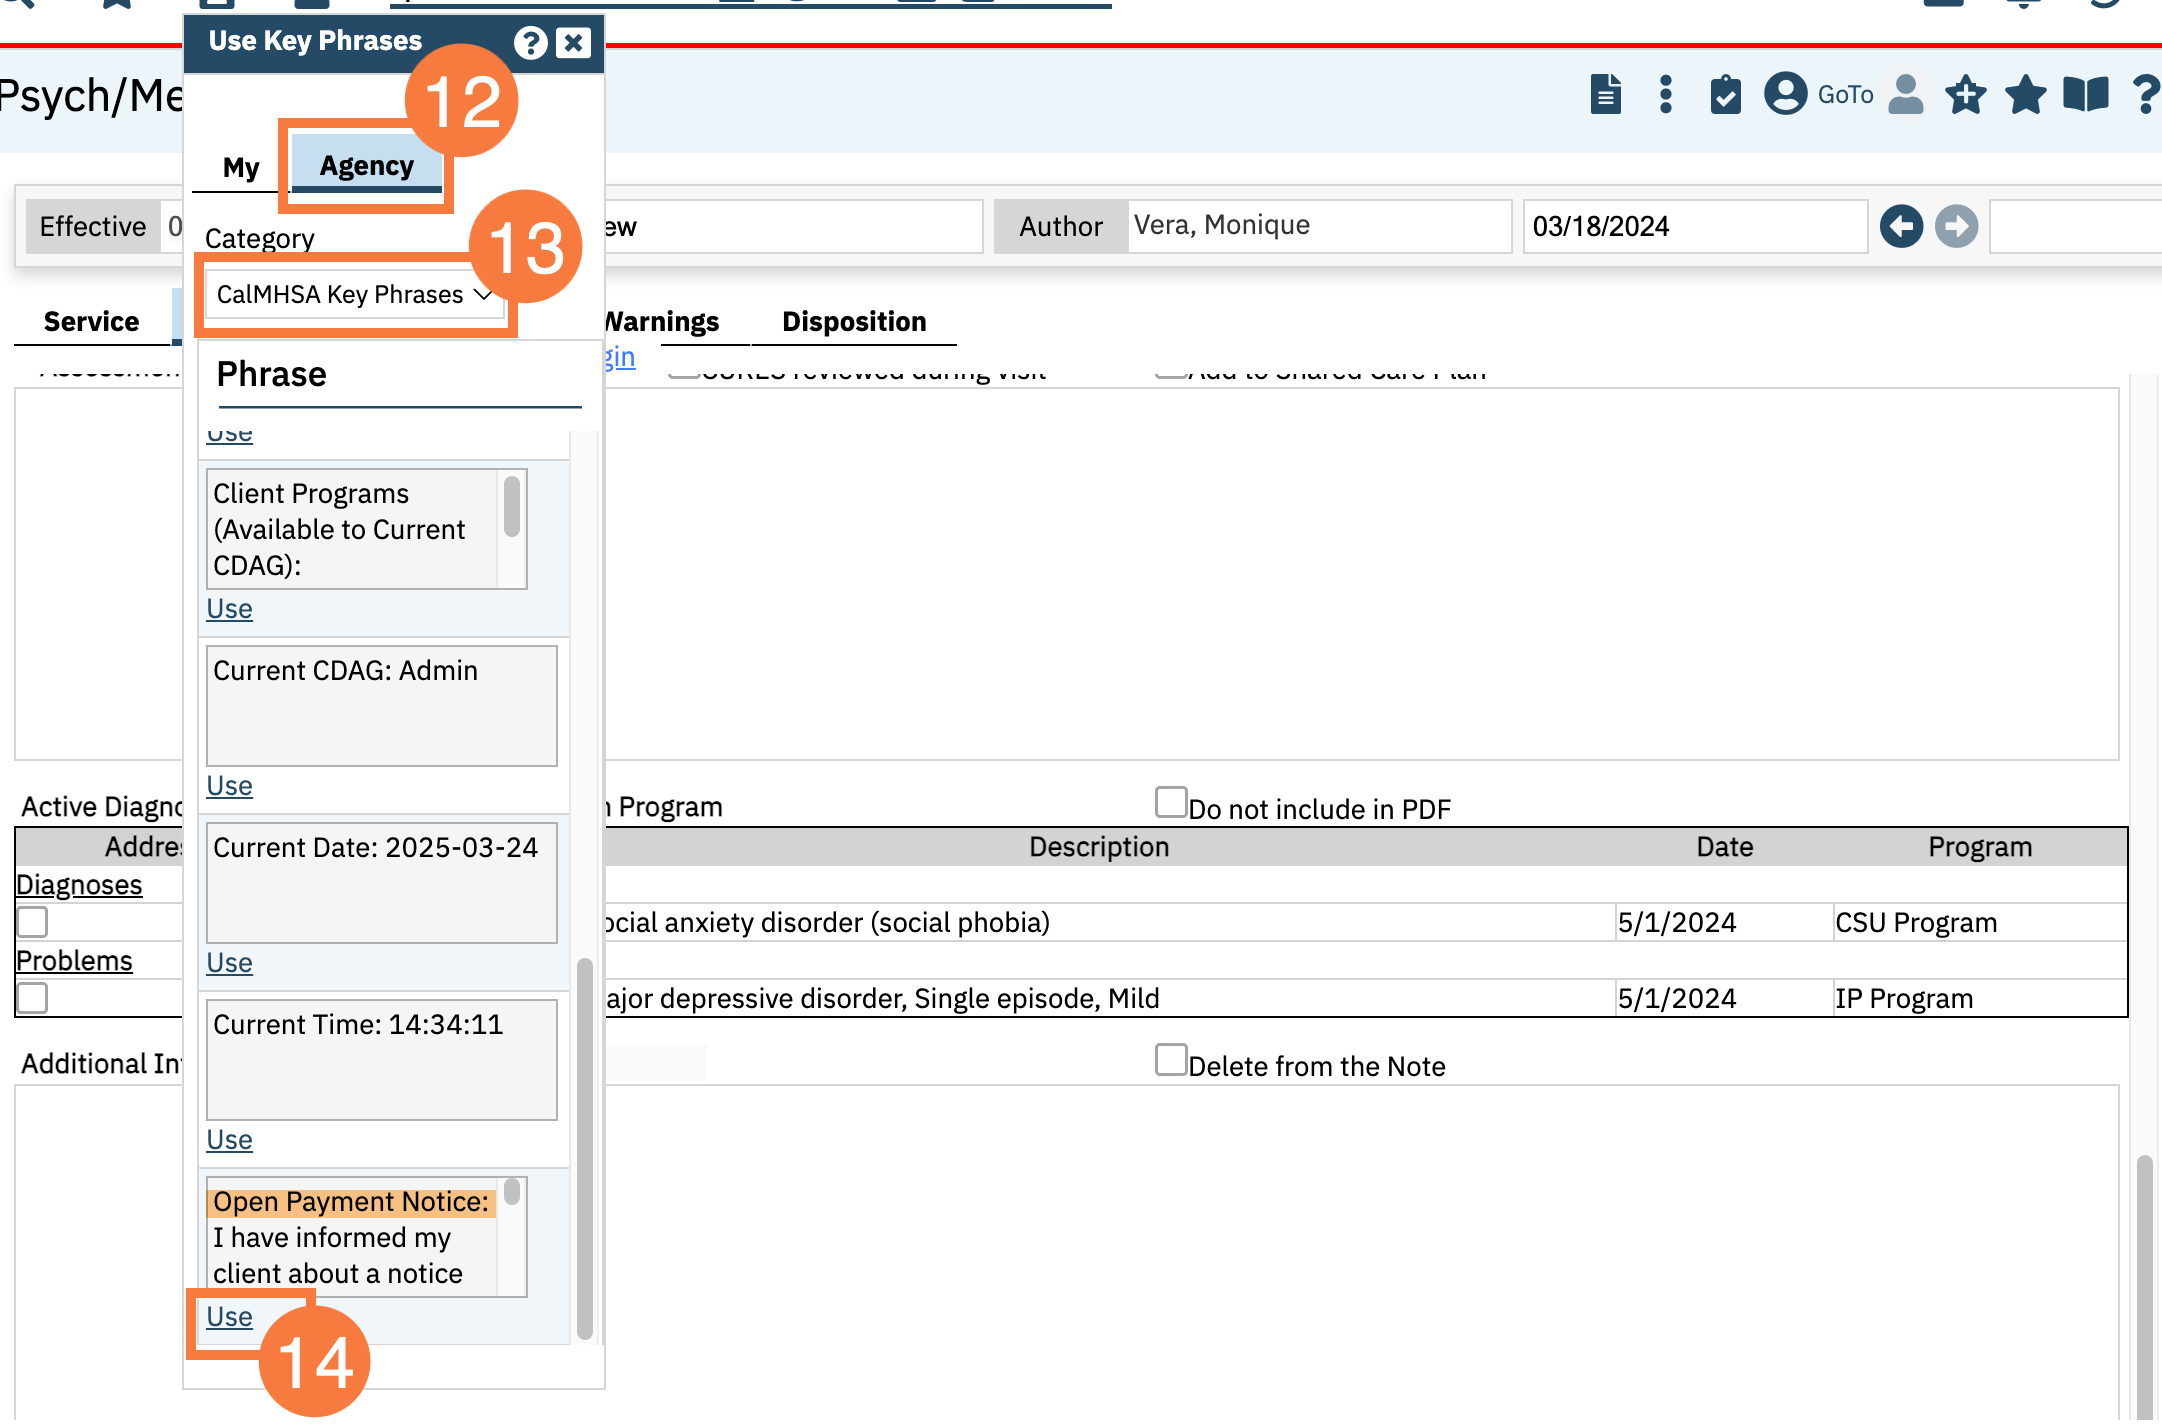Click the open book icon
This screenshot has height=1424, width=2162.
[2085, 95]
